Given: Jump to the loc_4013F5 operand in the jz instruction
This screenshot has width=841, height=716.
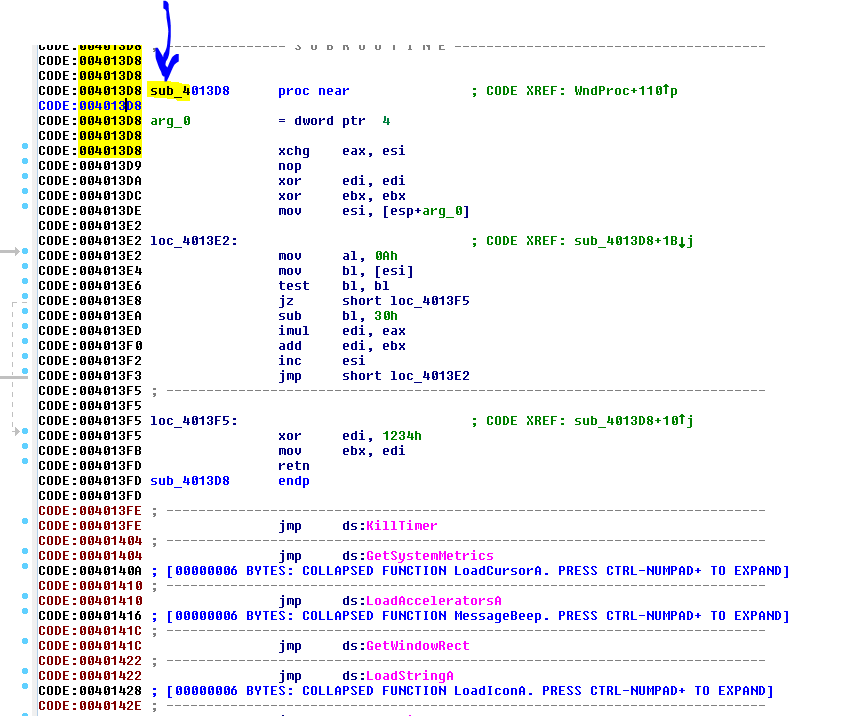Looking at the screenshot, I should (x=430, y=301).
